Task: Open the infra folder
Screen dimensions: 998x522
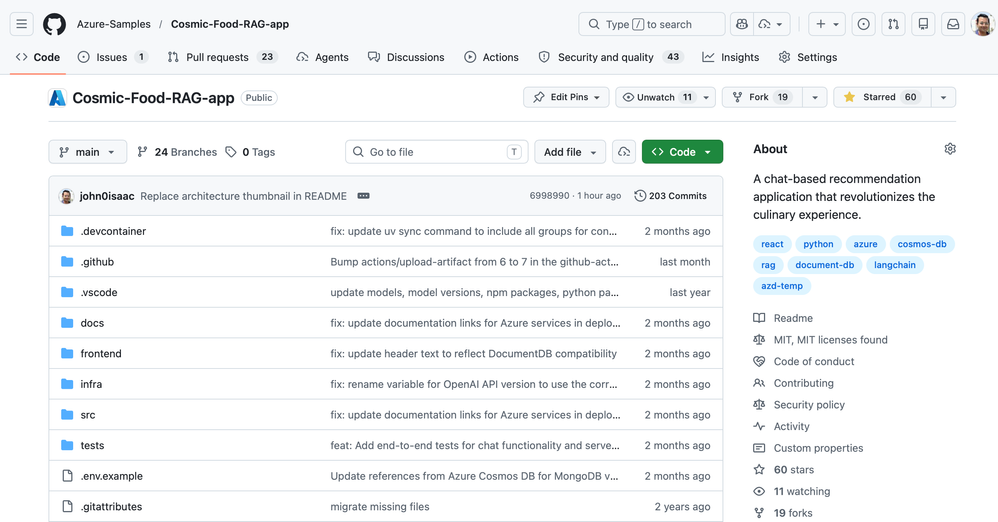Action: 91,384
